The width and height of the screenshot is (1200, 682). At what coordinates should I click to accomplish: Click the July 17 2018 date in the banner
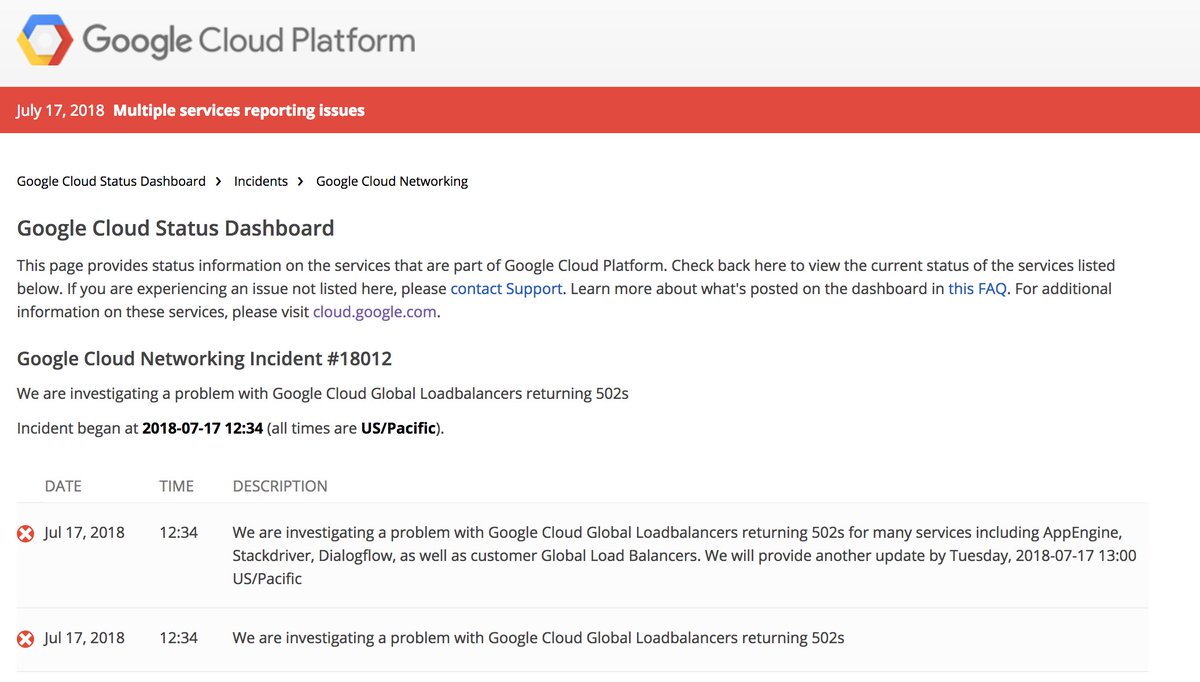tap(60, 110)
